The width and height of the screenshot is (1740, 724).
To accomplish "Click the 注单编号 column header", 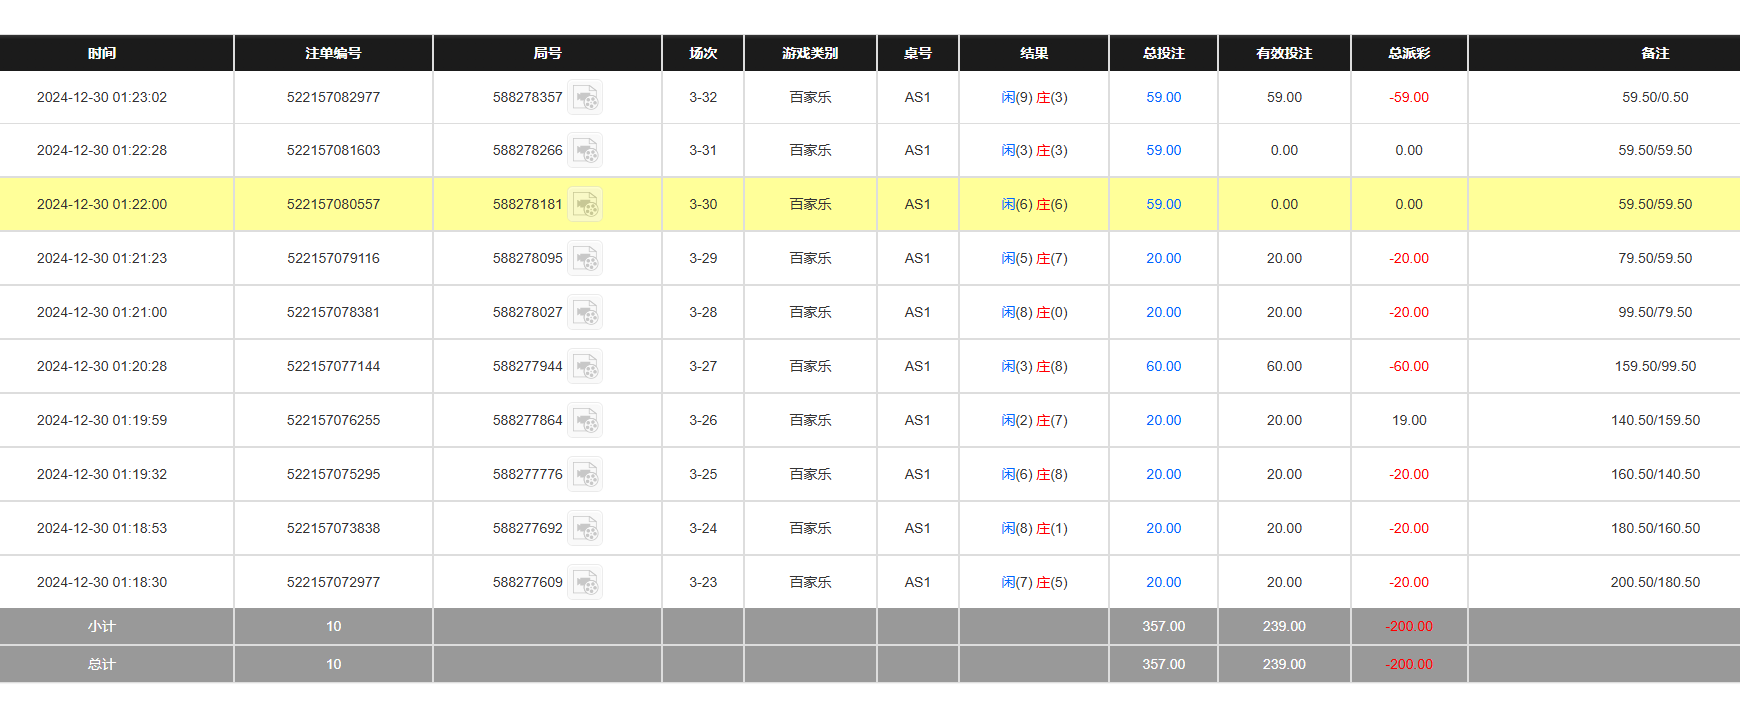I will [x=333, y=54].
